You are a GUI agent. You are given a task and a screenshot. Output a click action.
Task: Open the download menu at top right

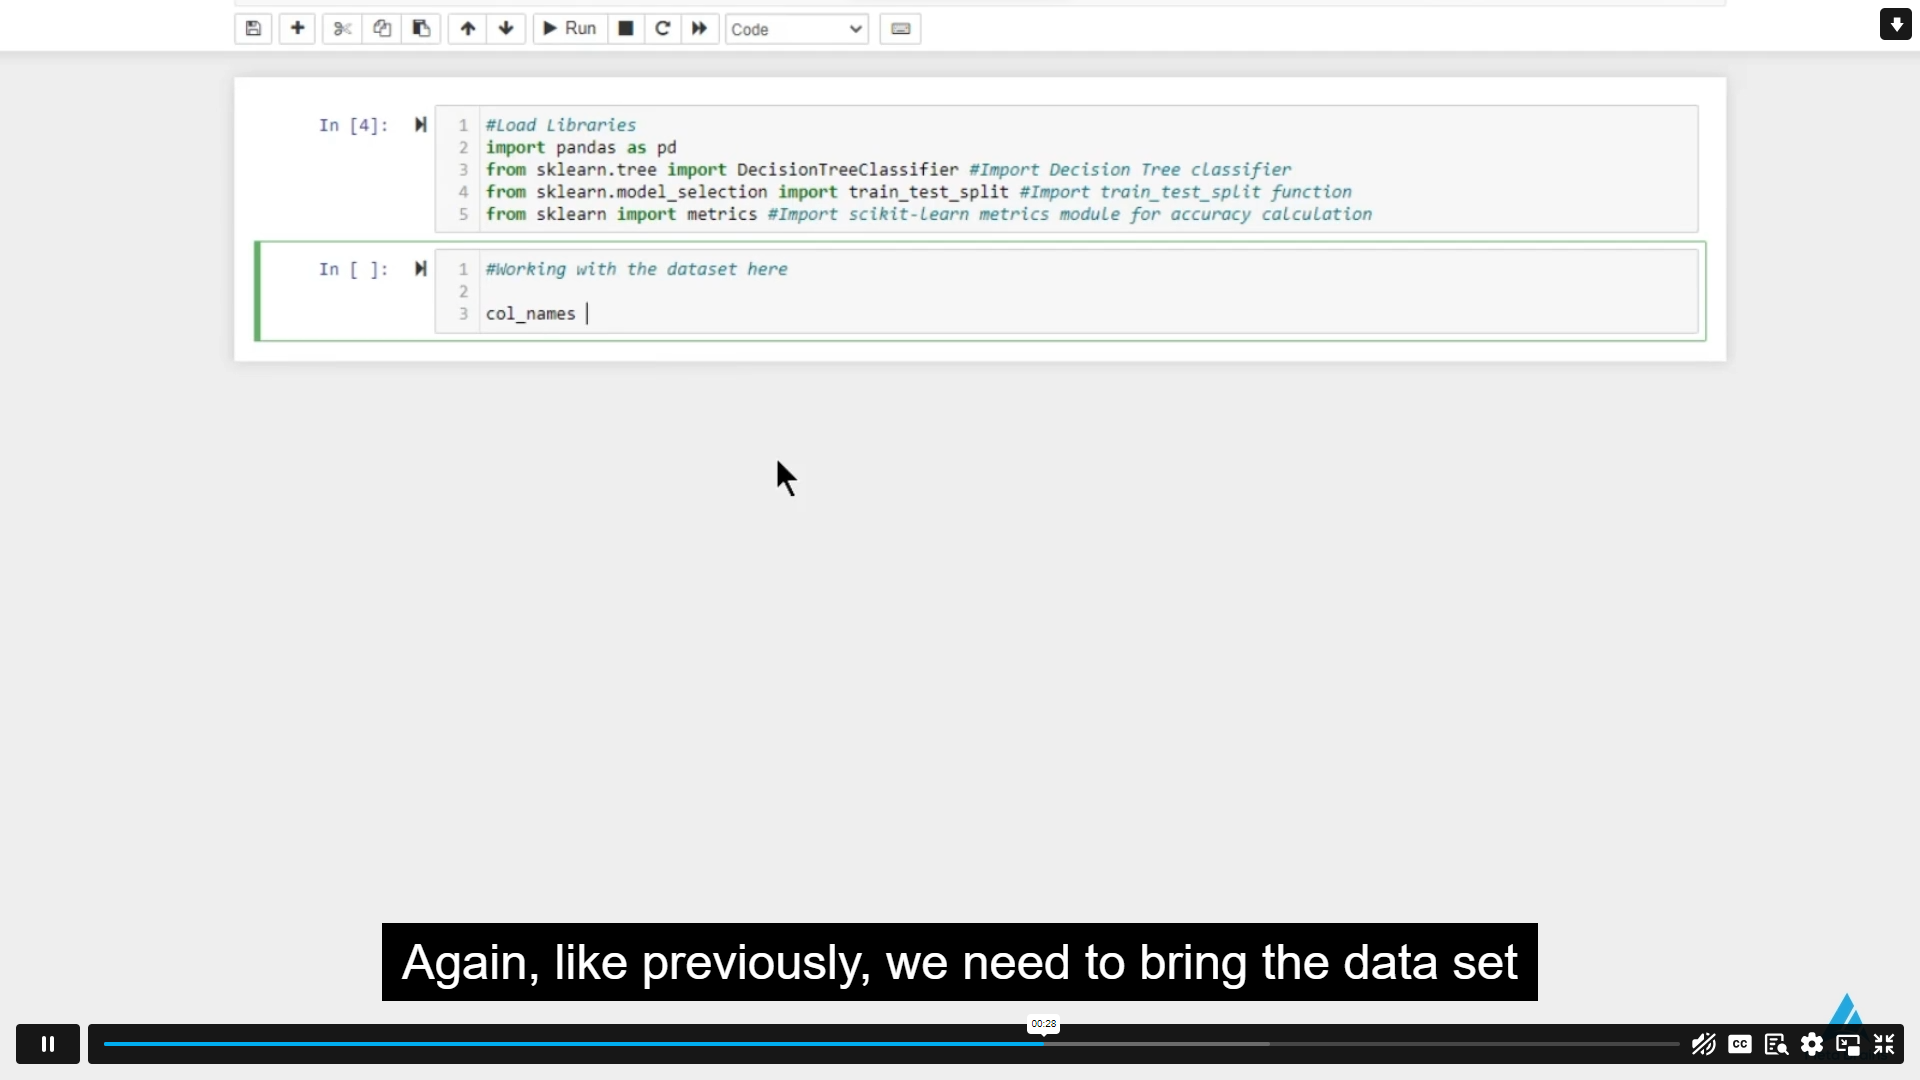[1895, 24]
